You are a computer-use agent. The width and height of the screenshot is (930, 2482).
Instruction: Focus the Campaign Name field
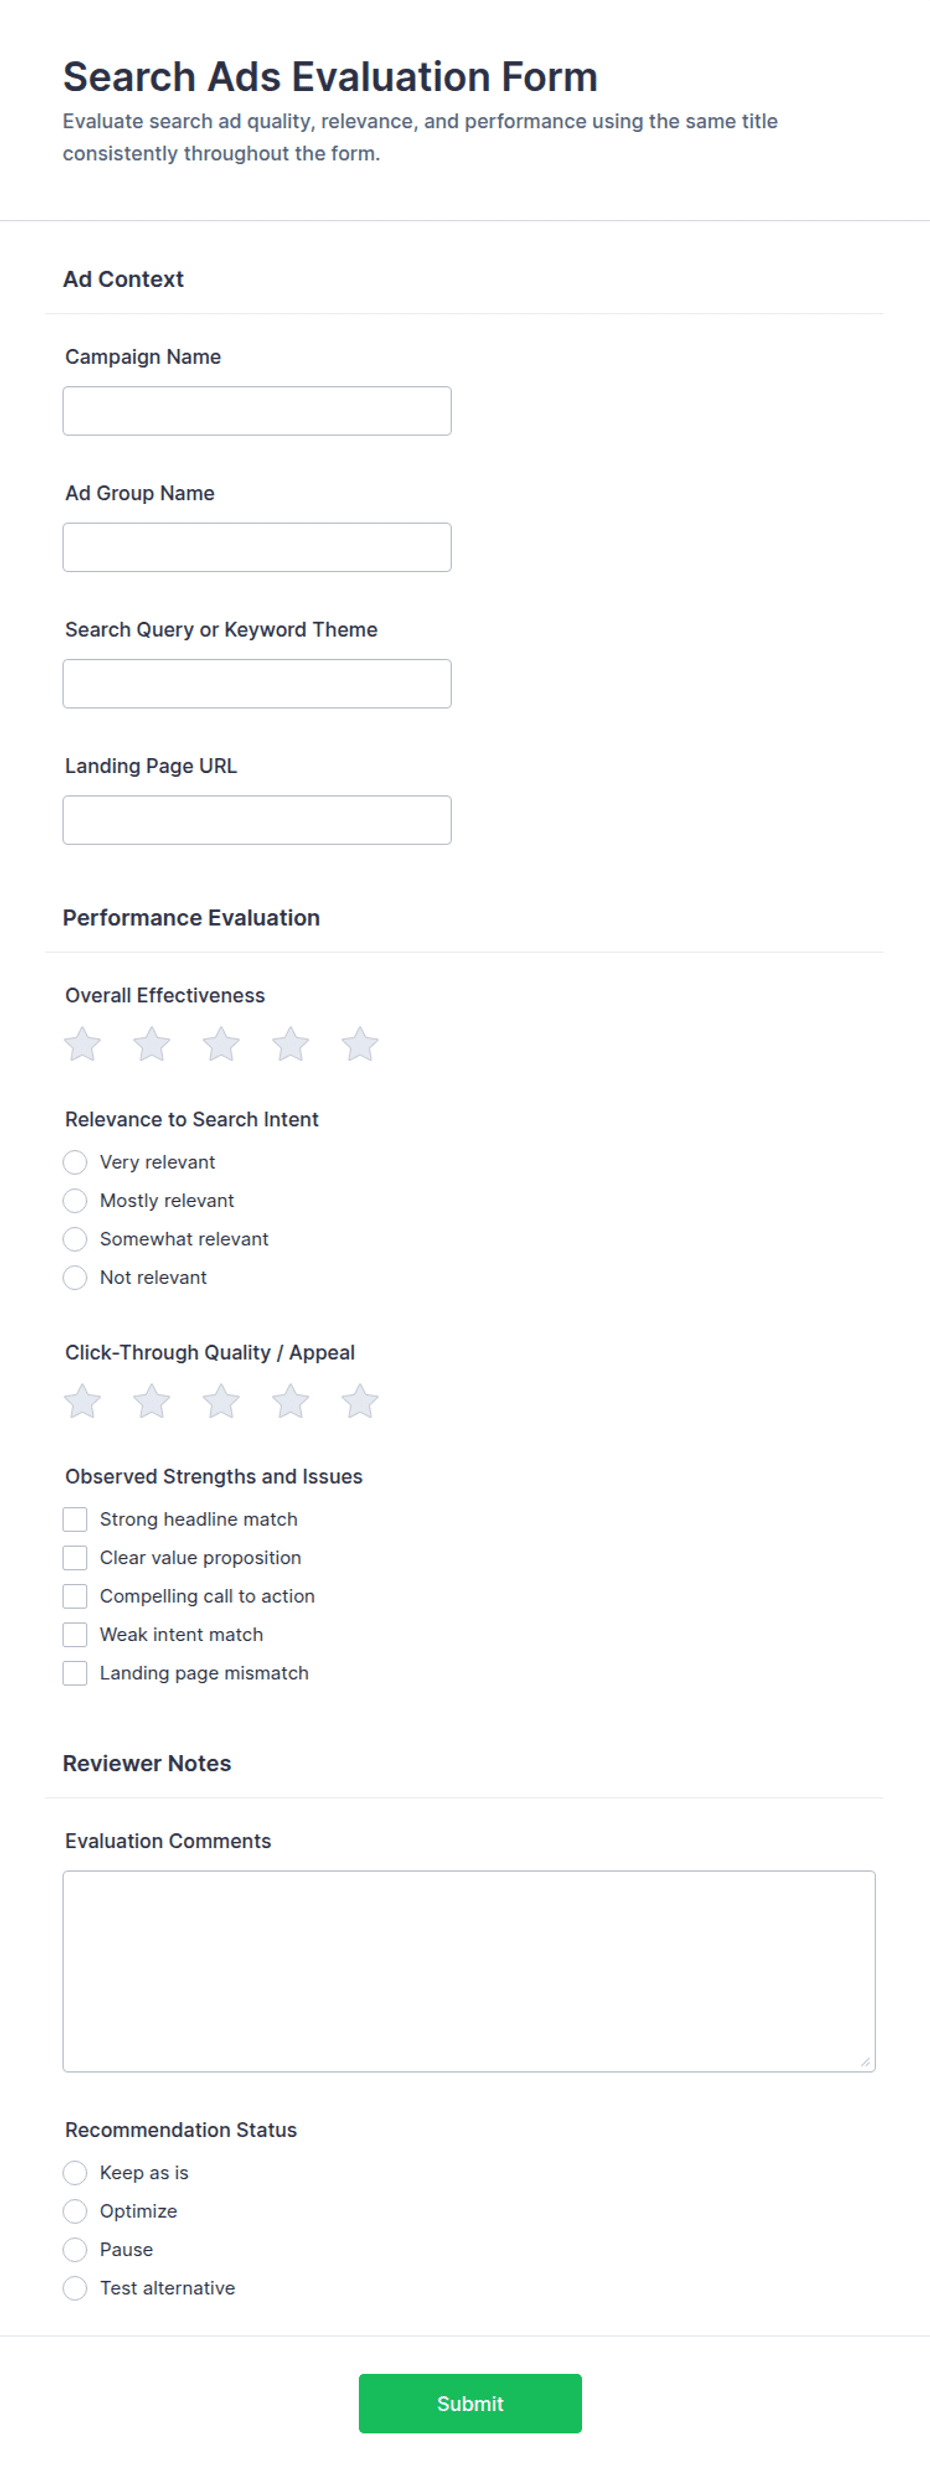tap(257, 411)
